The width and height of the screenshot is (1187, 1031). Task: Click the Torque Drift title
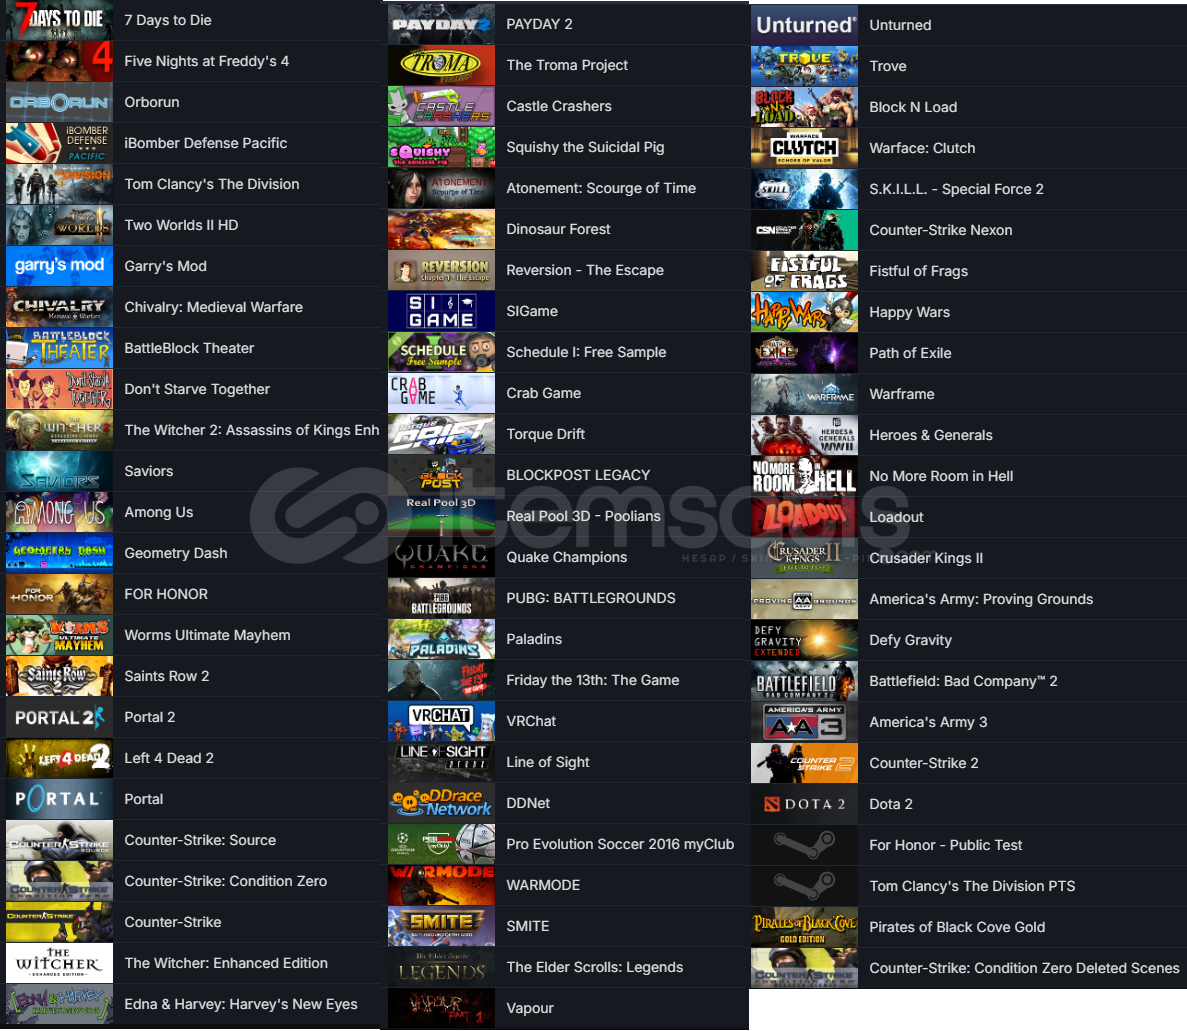coord(546,434)
